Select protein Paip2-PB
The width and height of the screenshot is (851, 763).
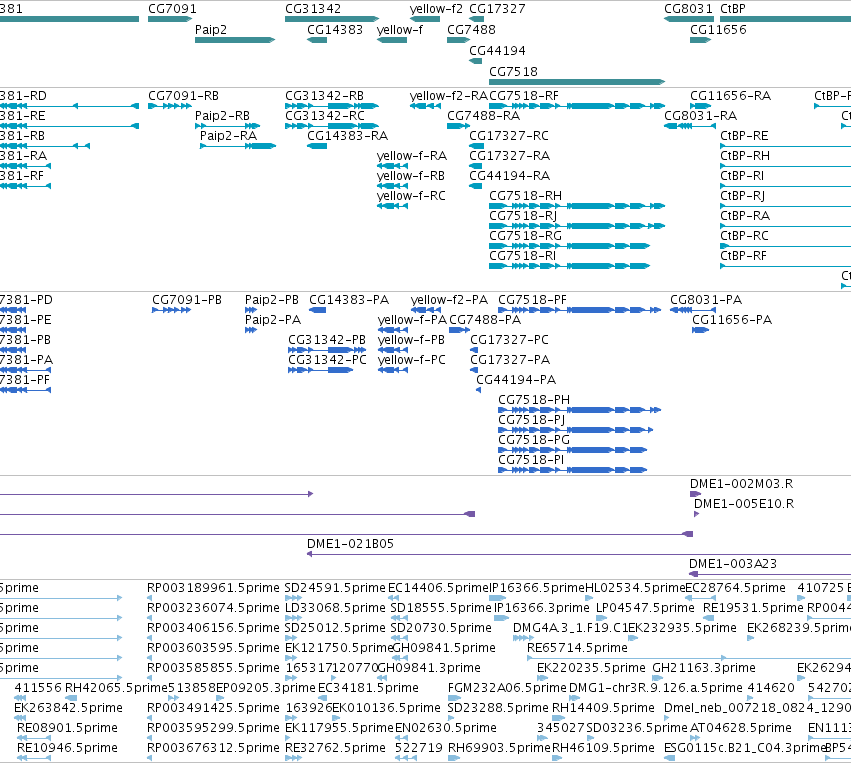coord(251,310)
